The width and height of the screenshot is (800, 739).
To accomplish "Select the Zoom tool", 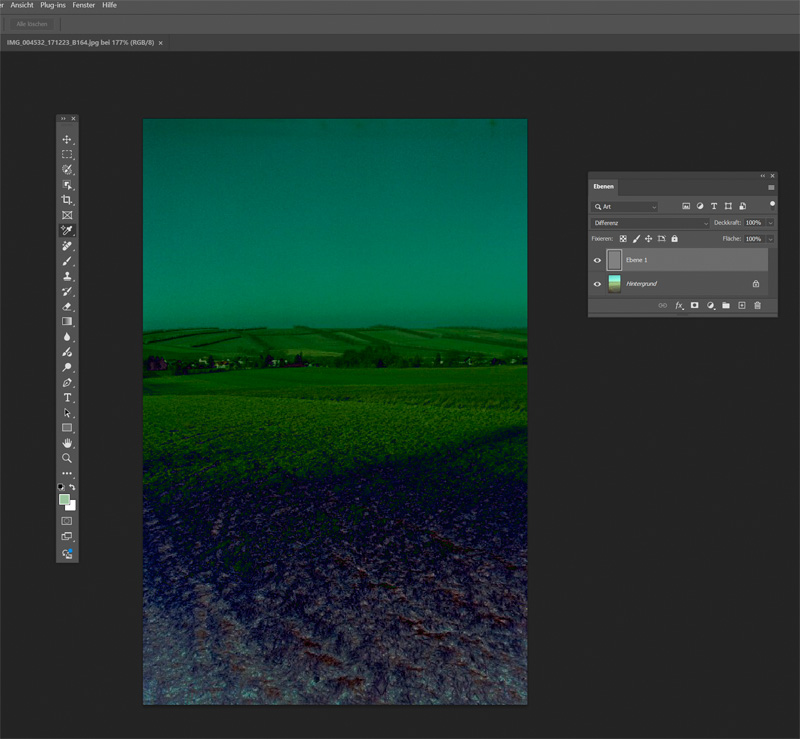I will pos(67,458).
